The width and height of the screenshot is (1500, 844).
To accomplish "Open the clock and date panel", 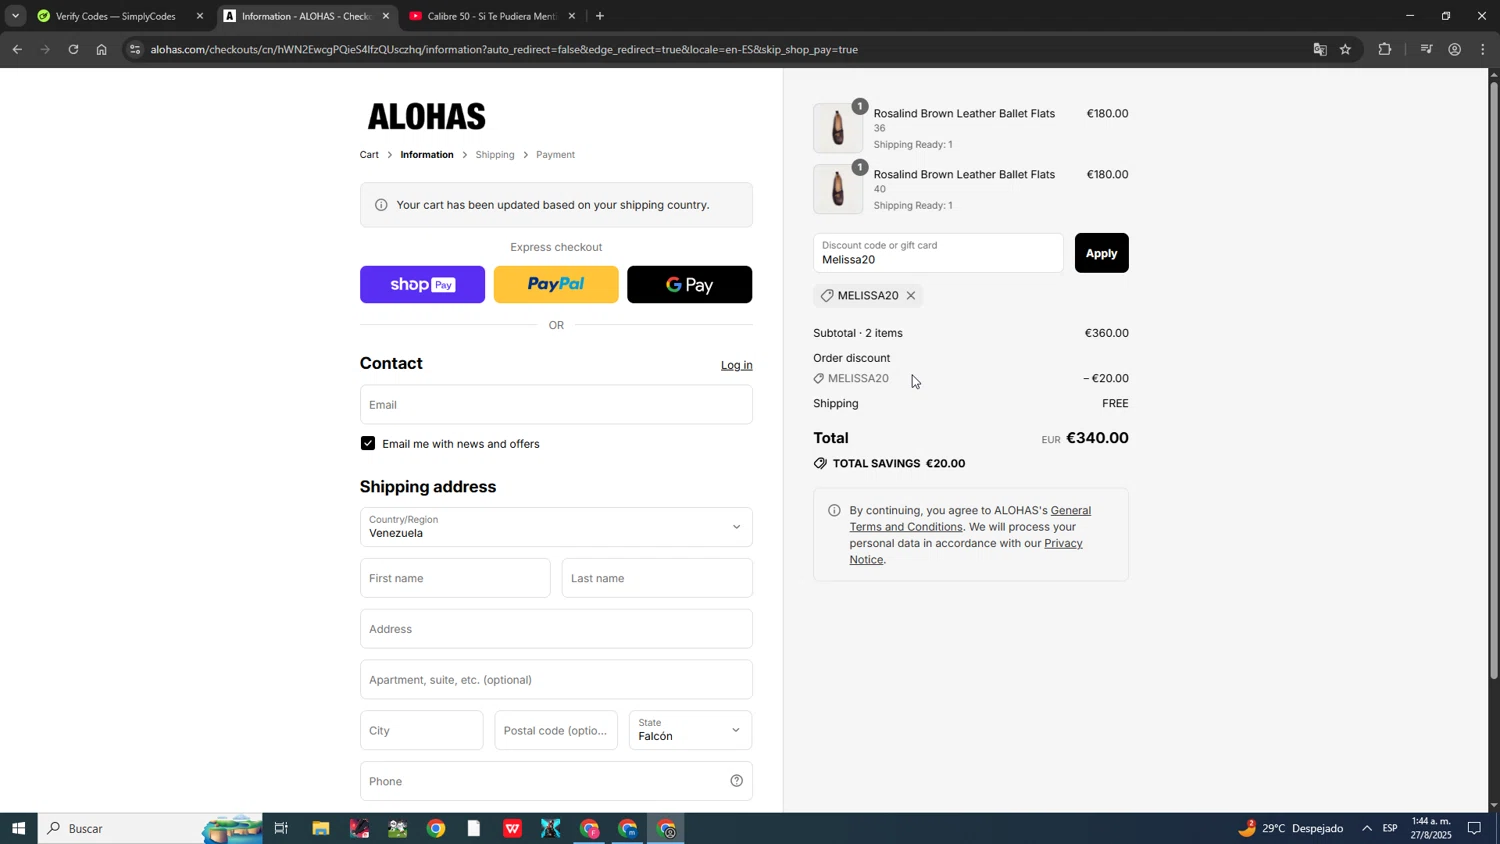I will click(1432, 829).
